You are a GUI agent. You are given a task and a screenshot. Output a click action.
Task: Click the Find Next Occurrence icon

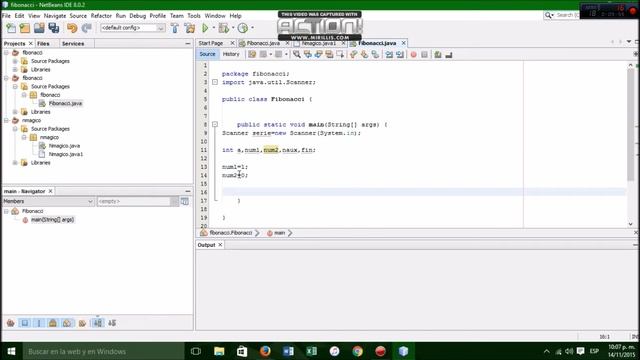pyautogui.click(x=318, y=54)
